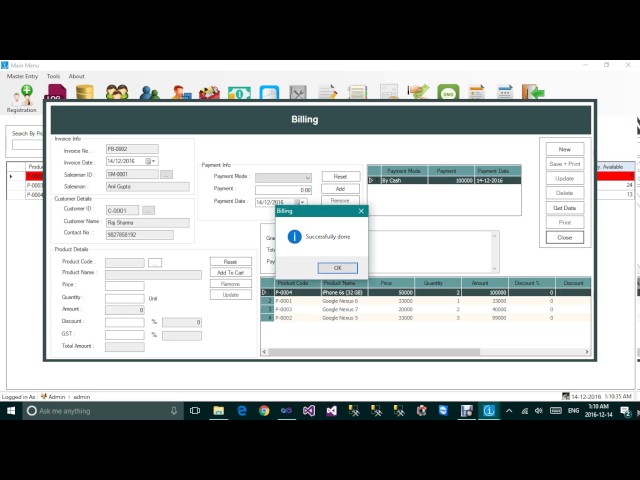Open the hand holding cash icon
This screenshot has height=480, width=640.
418,92
